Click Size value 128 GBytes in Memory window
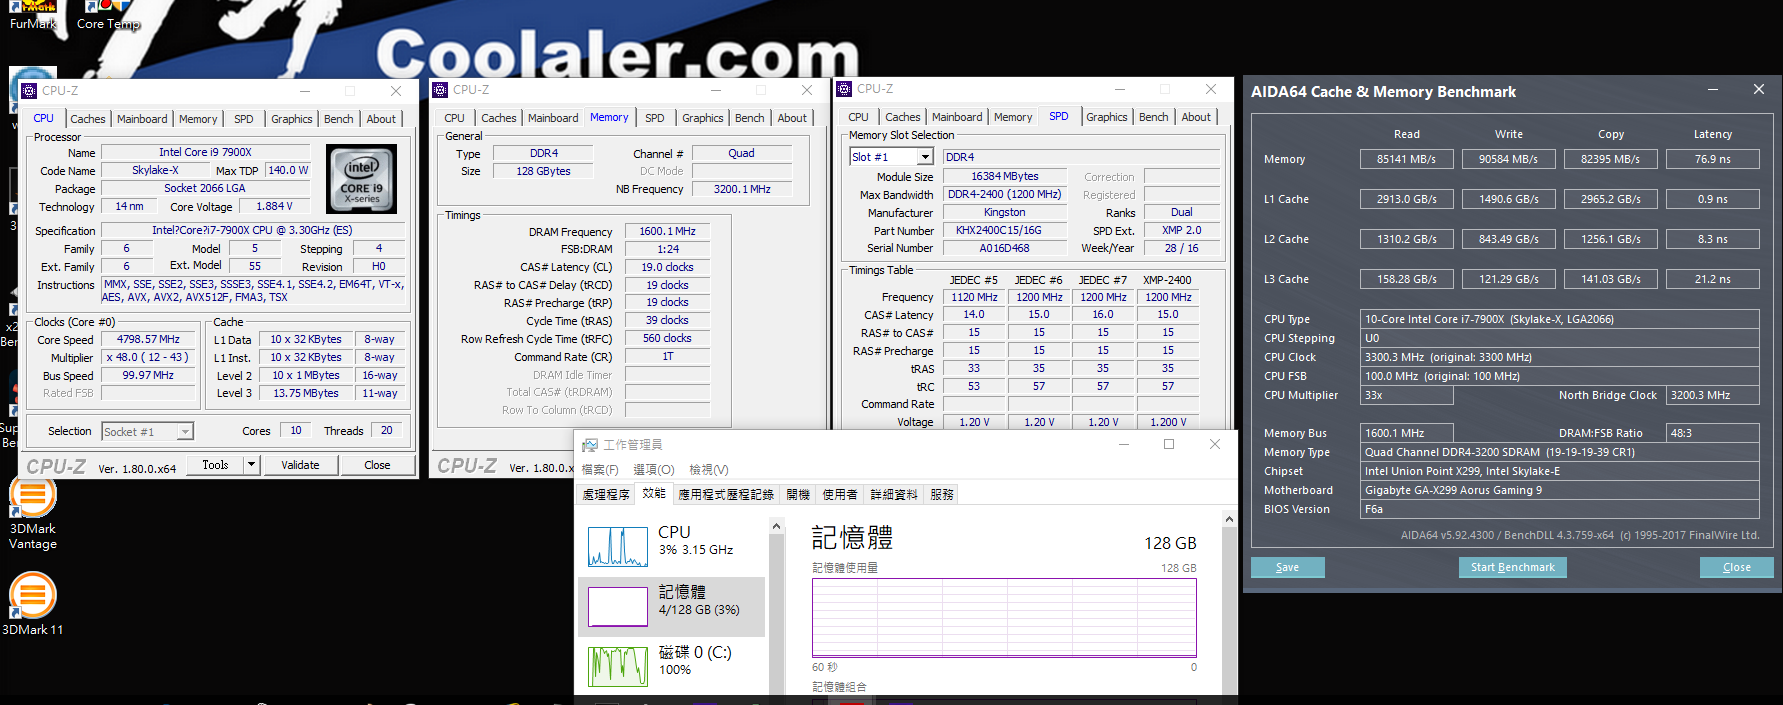 543,171
